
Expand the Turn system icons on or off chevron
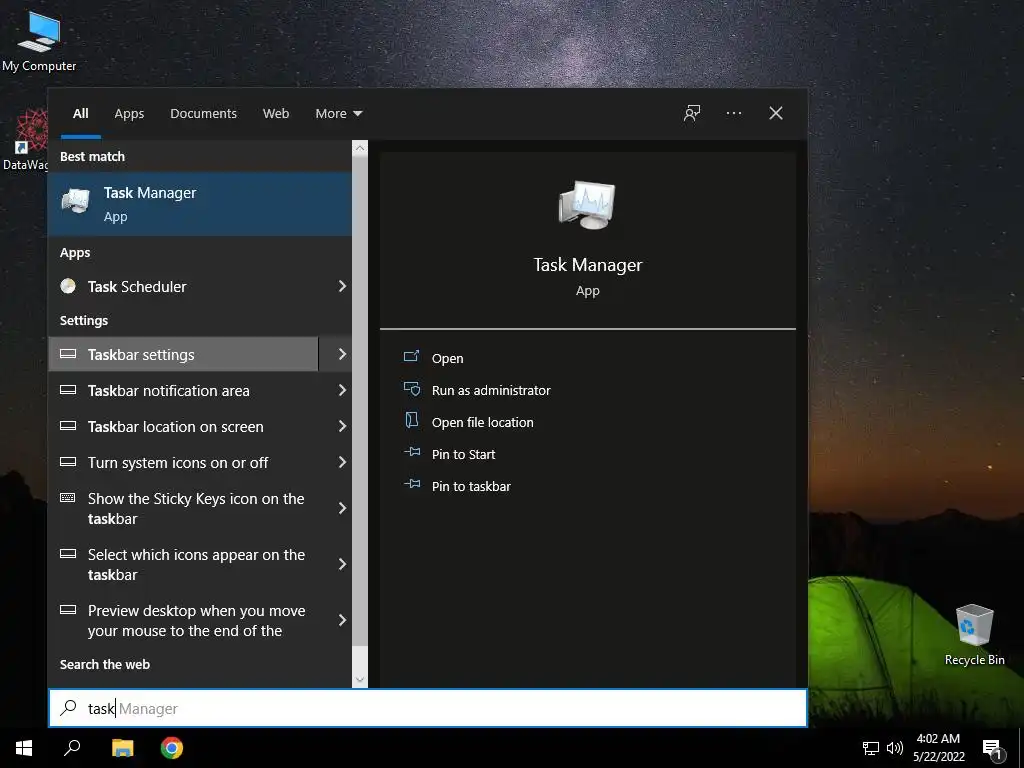pyautogui.click(x=342, y=462)
